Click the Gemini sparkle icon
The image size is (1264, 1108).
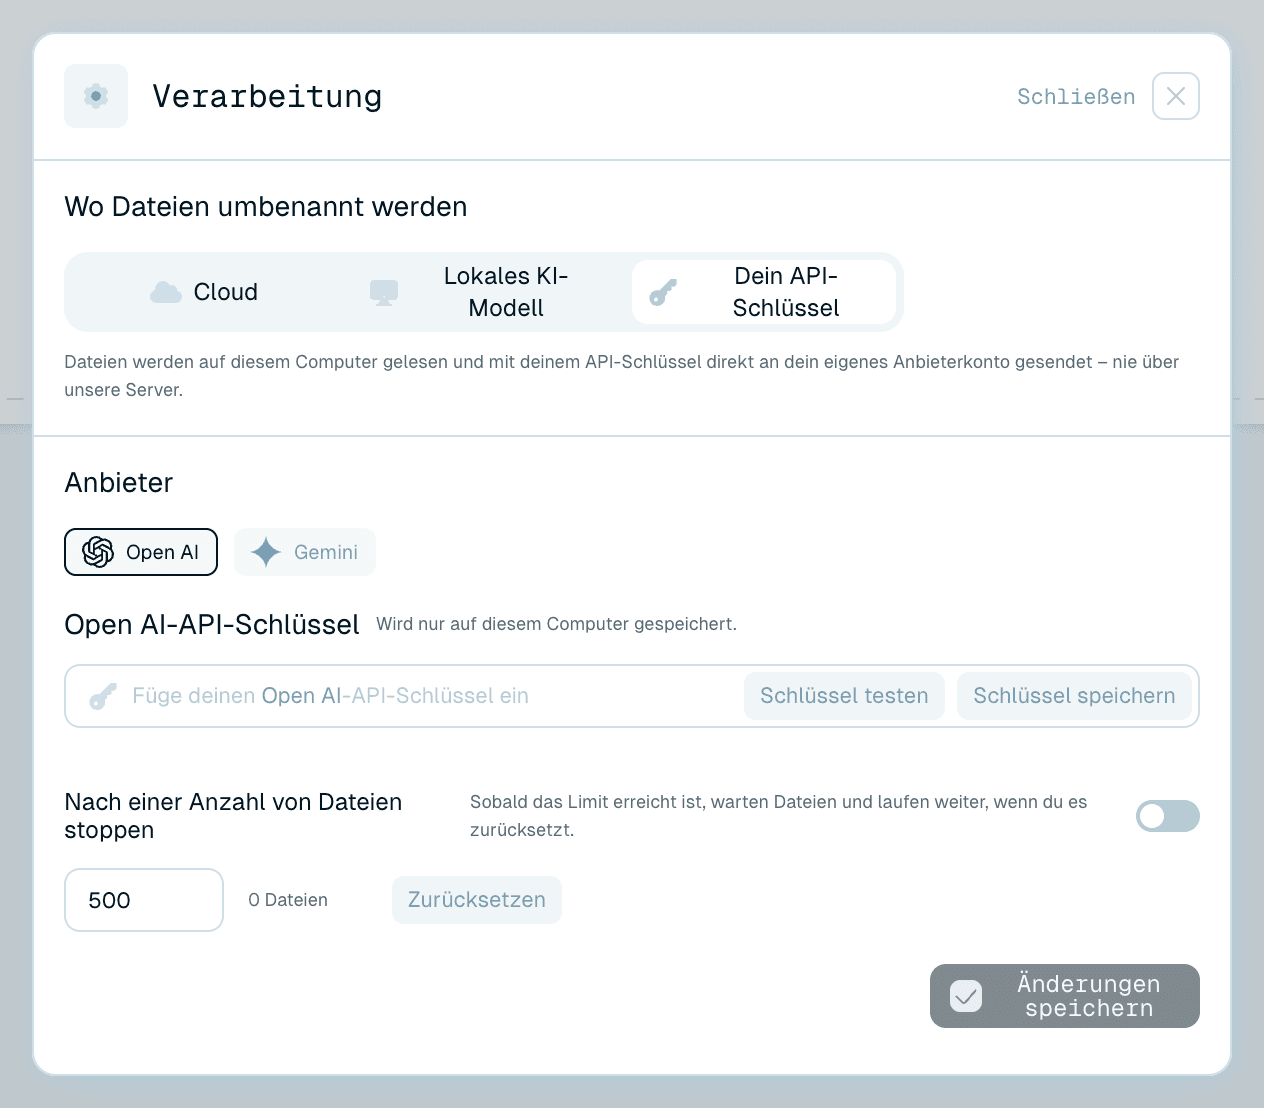266,552
